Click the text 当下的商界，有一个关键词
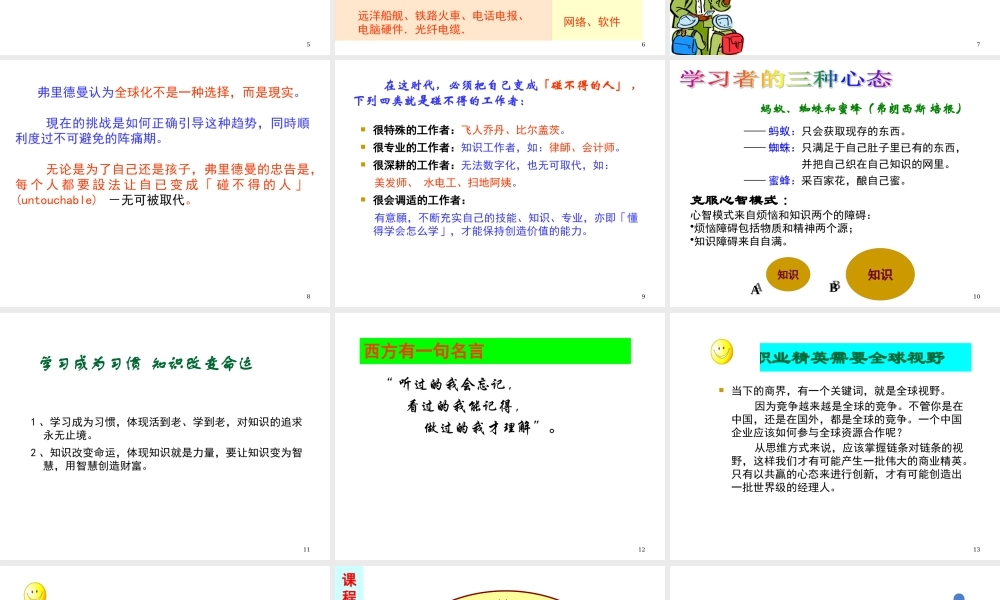The image size is (1000, 600). [x=839, y=391]
